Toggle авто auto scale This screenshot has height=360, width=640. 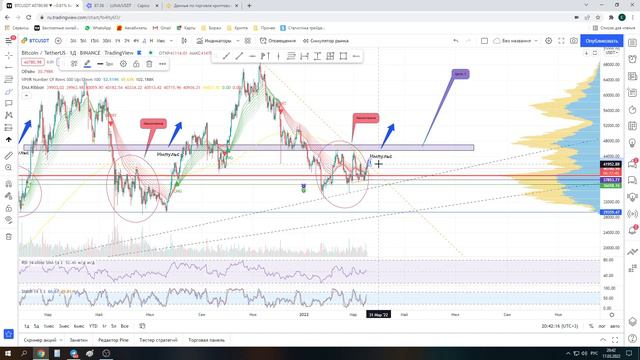click(615, 326)
